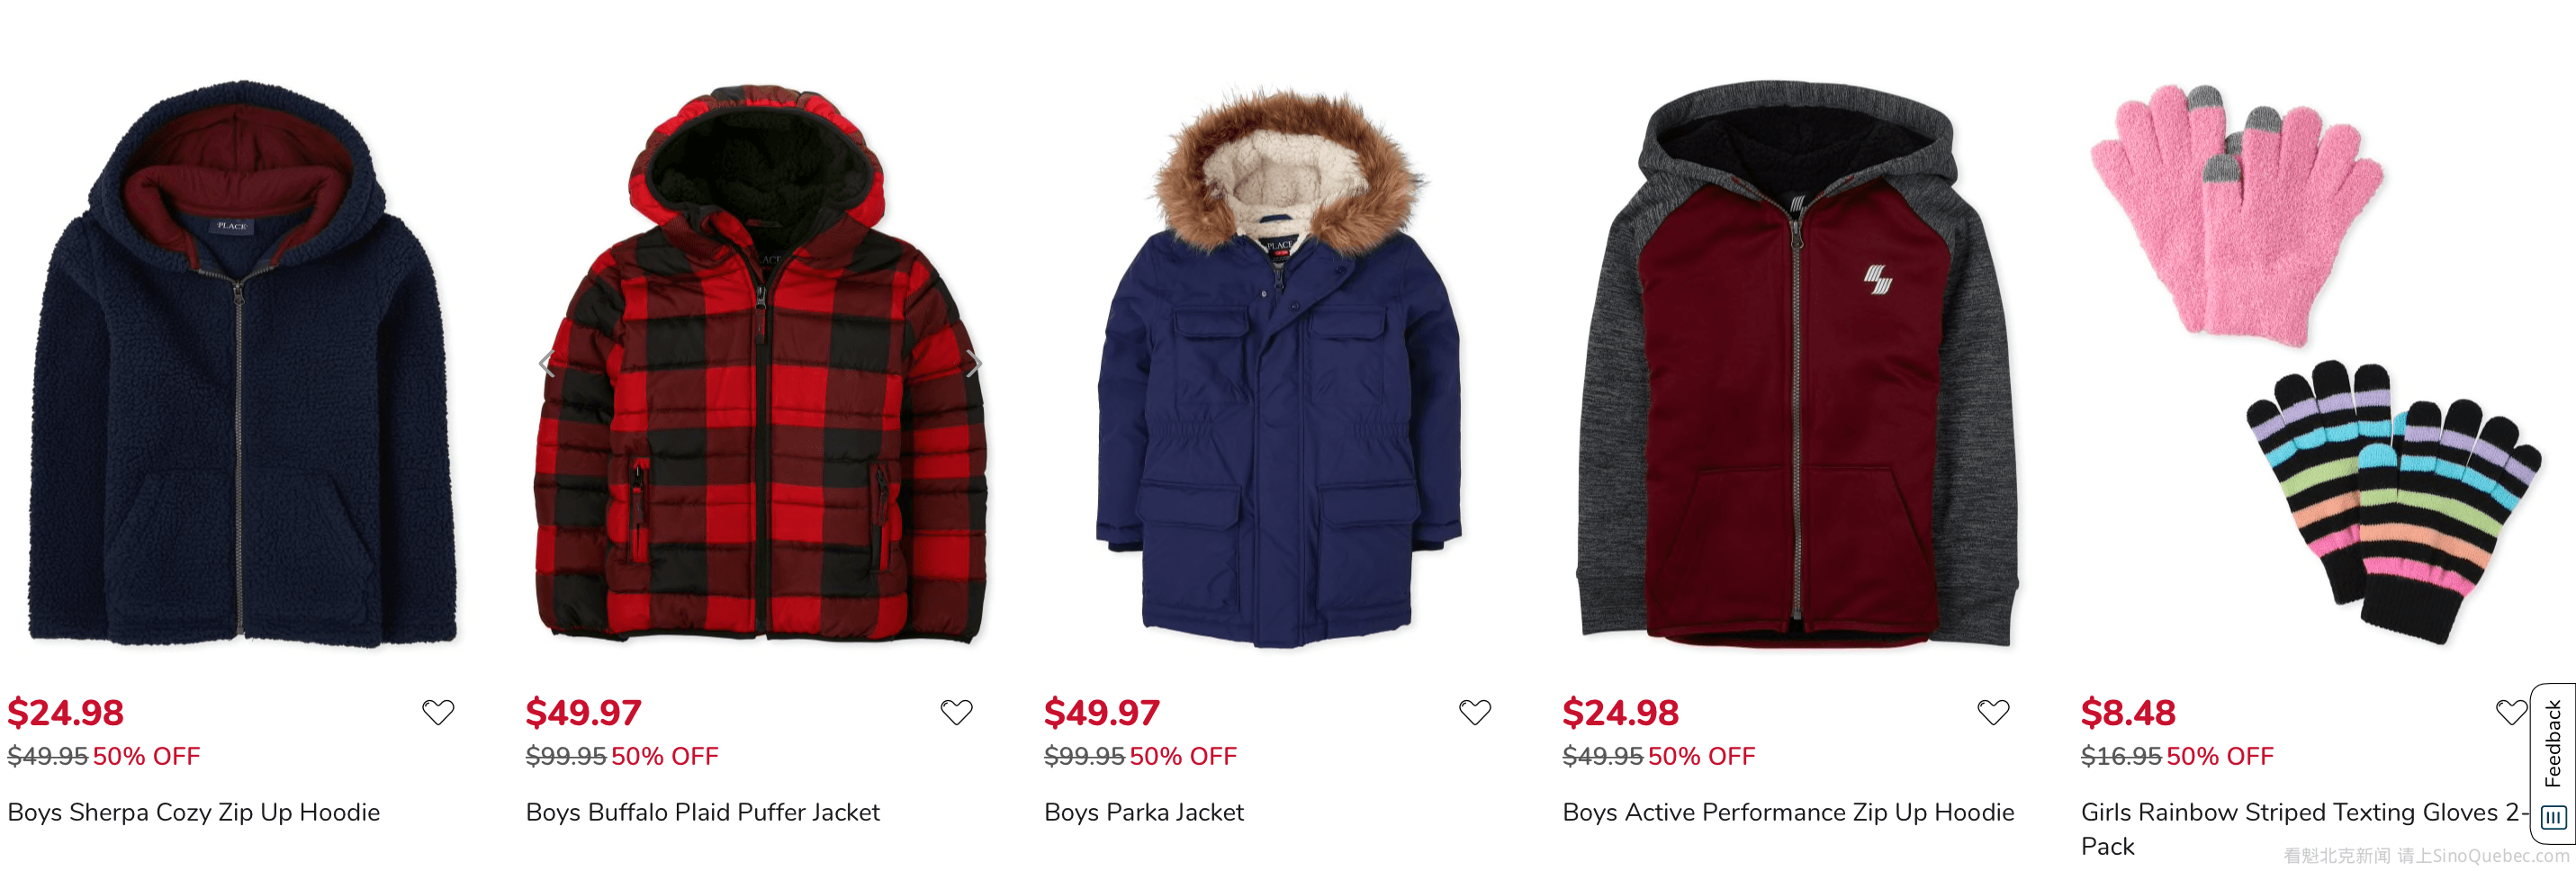
Task: Show previous image of plaid puffer jacket
Action: pos(546,364)
